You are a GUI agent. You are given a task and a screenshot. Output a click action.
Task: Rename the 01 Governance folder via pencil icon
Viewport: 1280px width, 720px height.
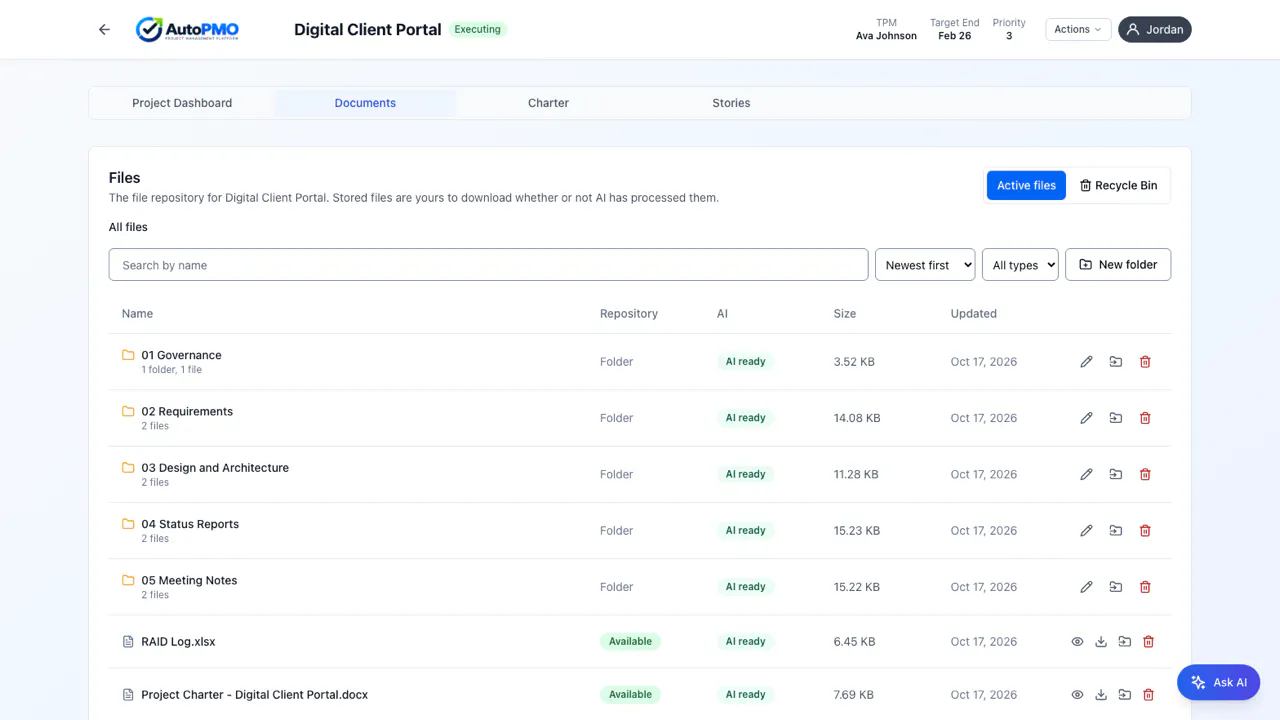click(1086, 362)
